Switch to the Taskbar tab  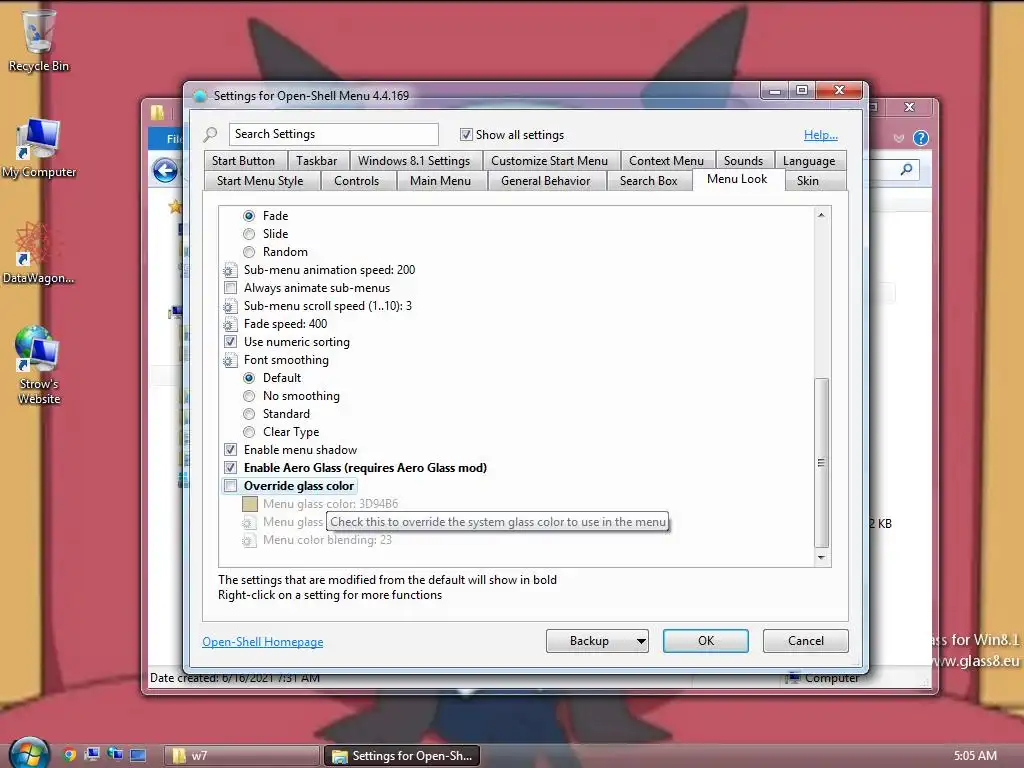point(317,161)
